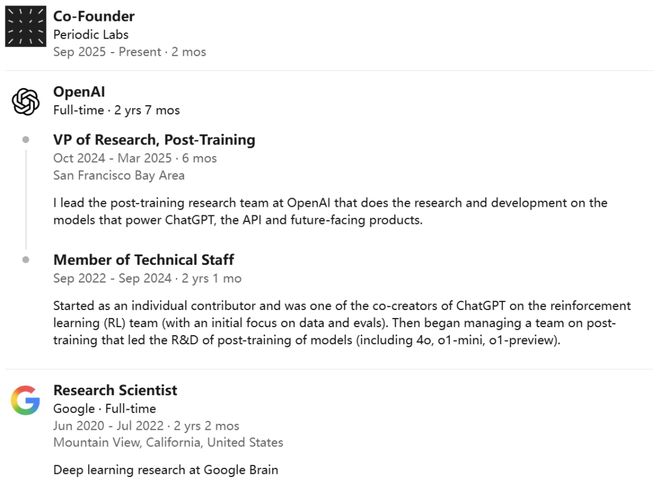Open the Co-Founder position title
The image size is (660, 485).
pos(94,16)
